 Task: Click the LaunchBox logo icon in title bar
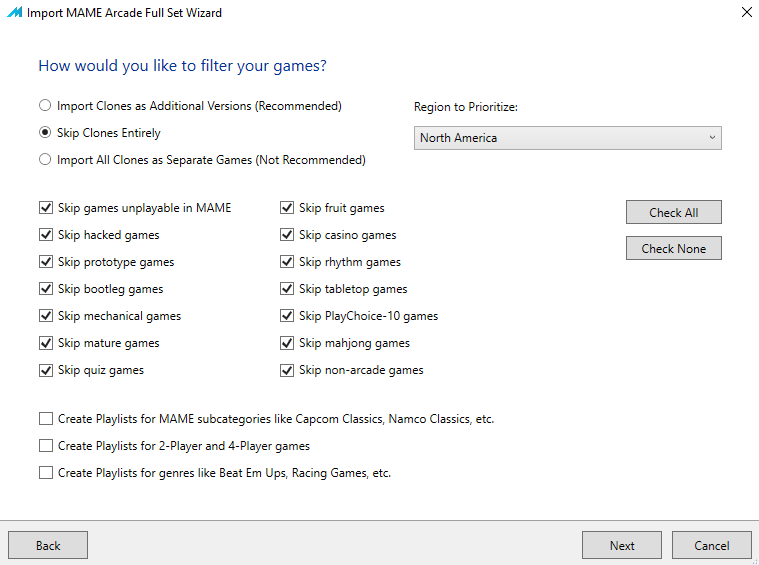click(14, 13)
